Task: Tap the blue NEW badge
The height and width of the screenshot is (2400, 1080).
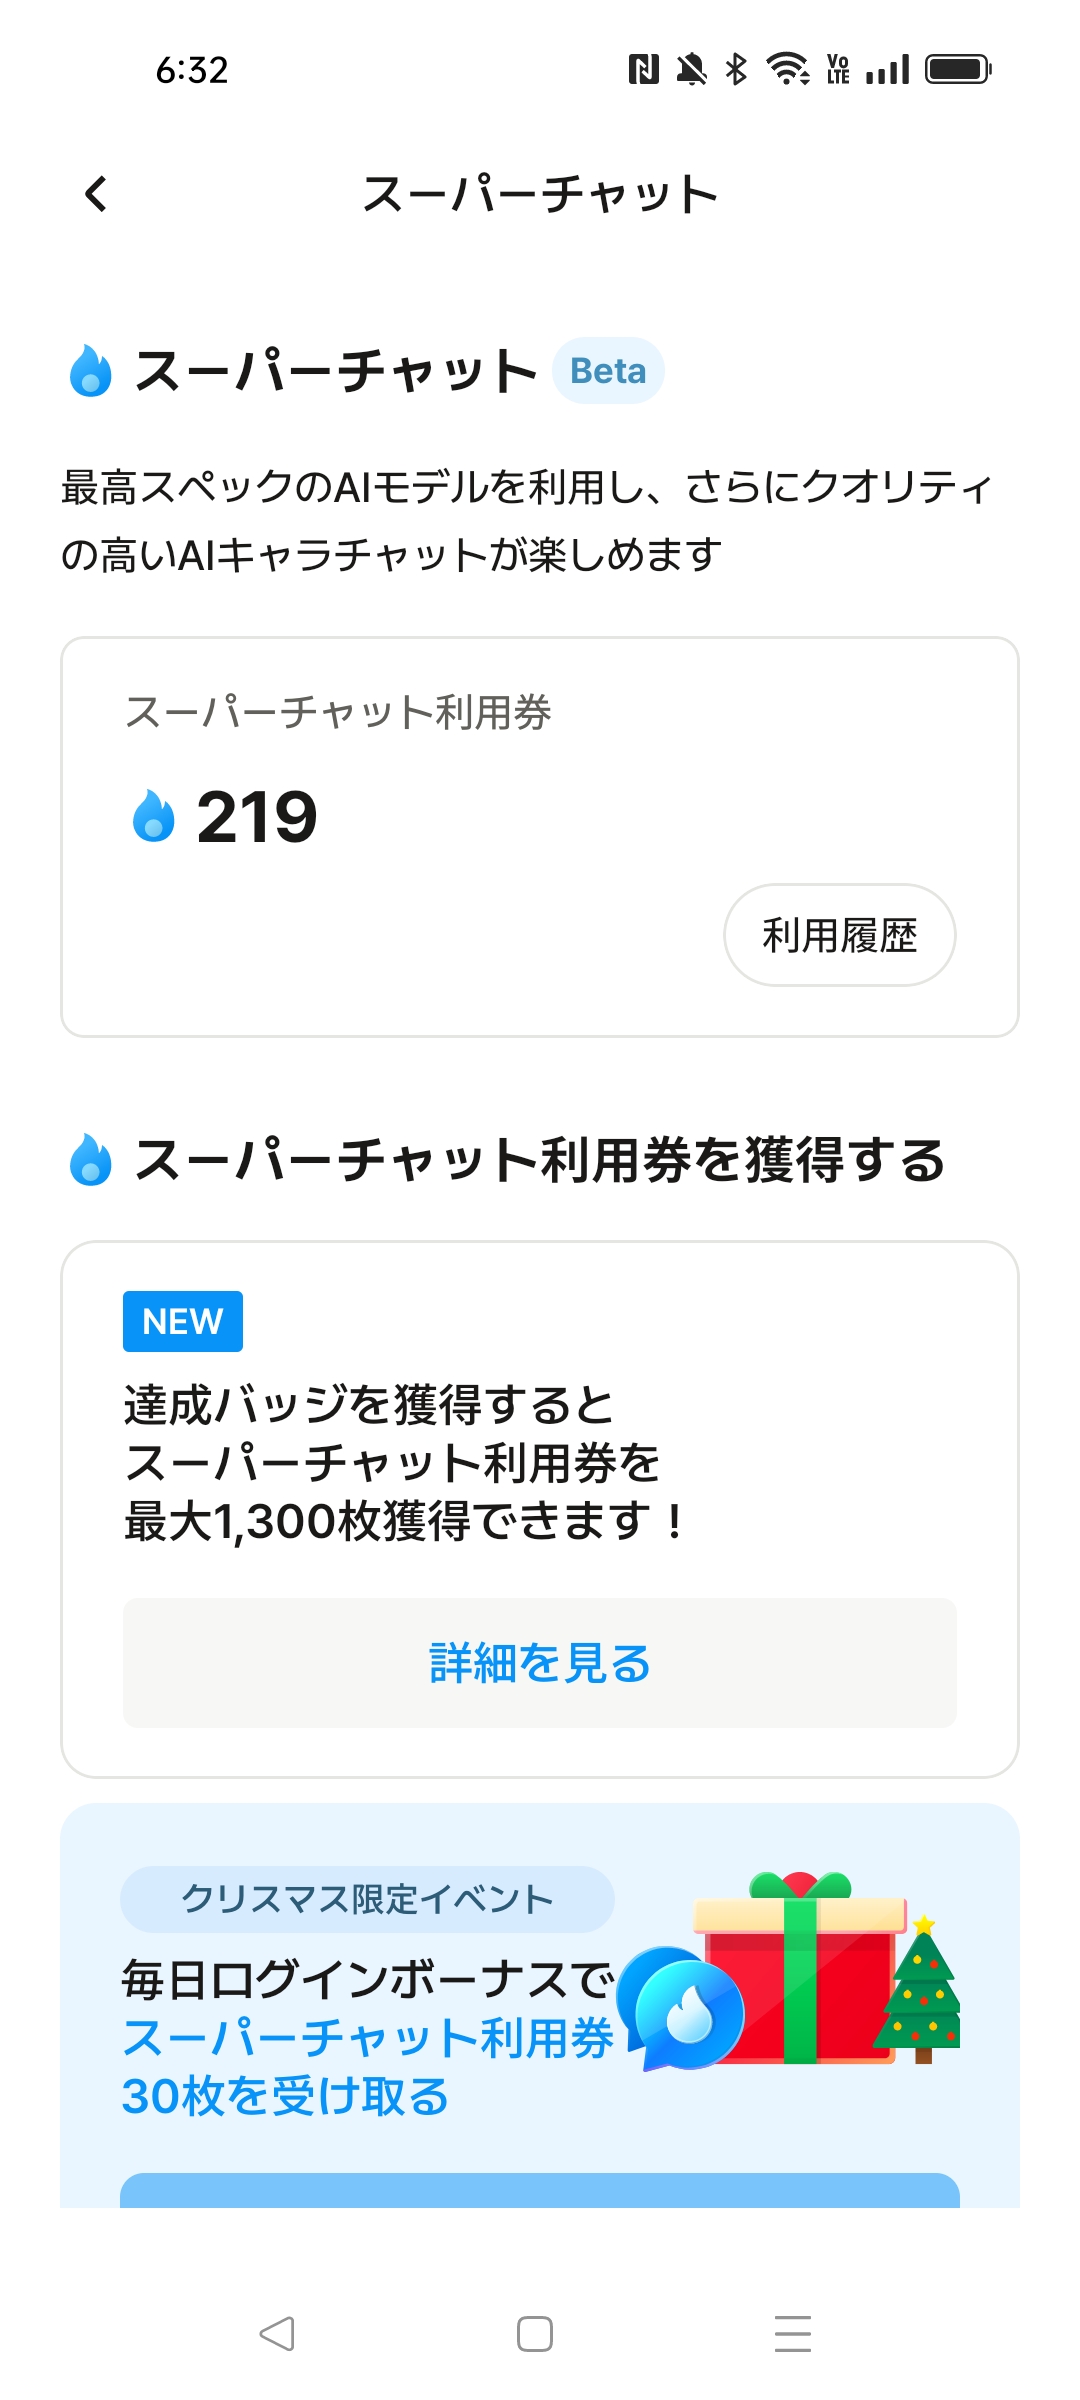Action: (183, 1321)
